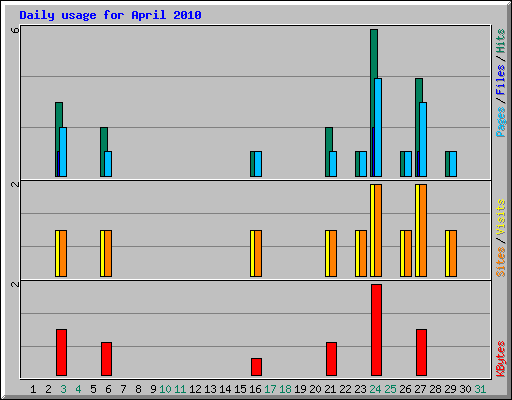Viewport: 512px width, 400px height.
Task: Click the blue "Files" legend label
Action: pos(500,80)
